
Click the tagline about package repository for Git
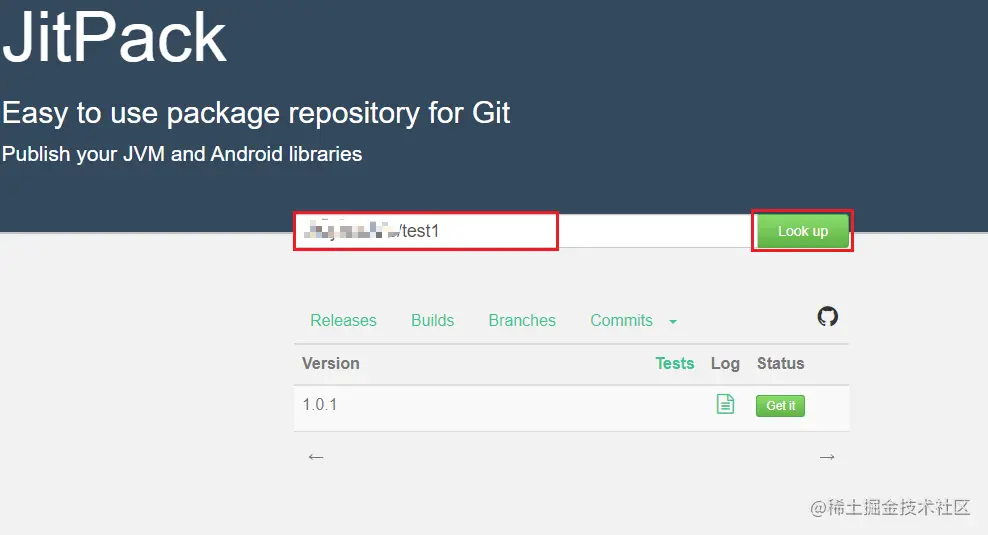coord(256,113)
